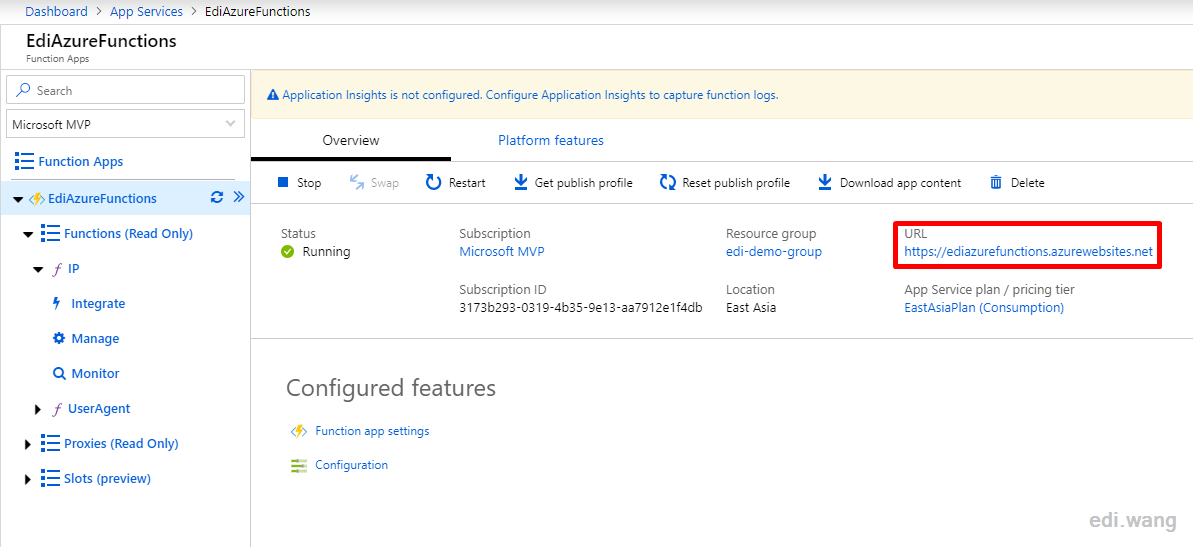Collapse the Functions (Read Only) node

[28, 234]
